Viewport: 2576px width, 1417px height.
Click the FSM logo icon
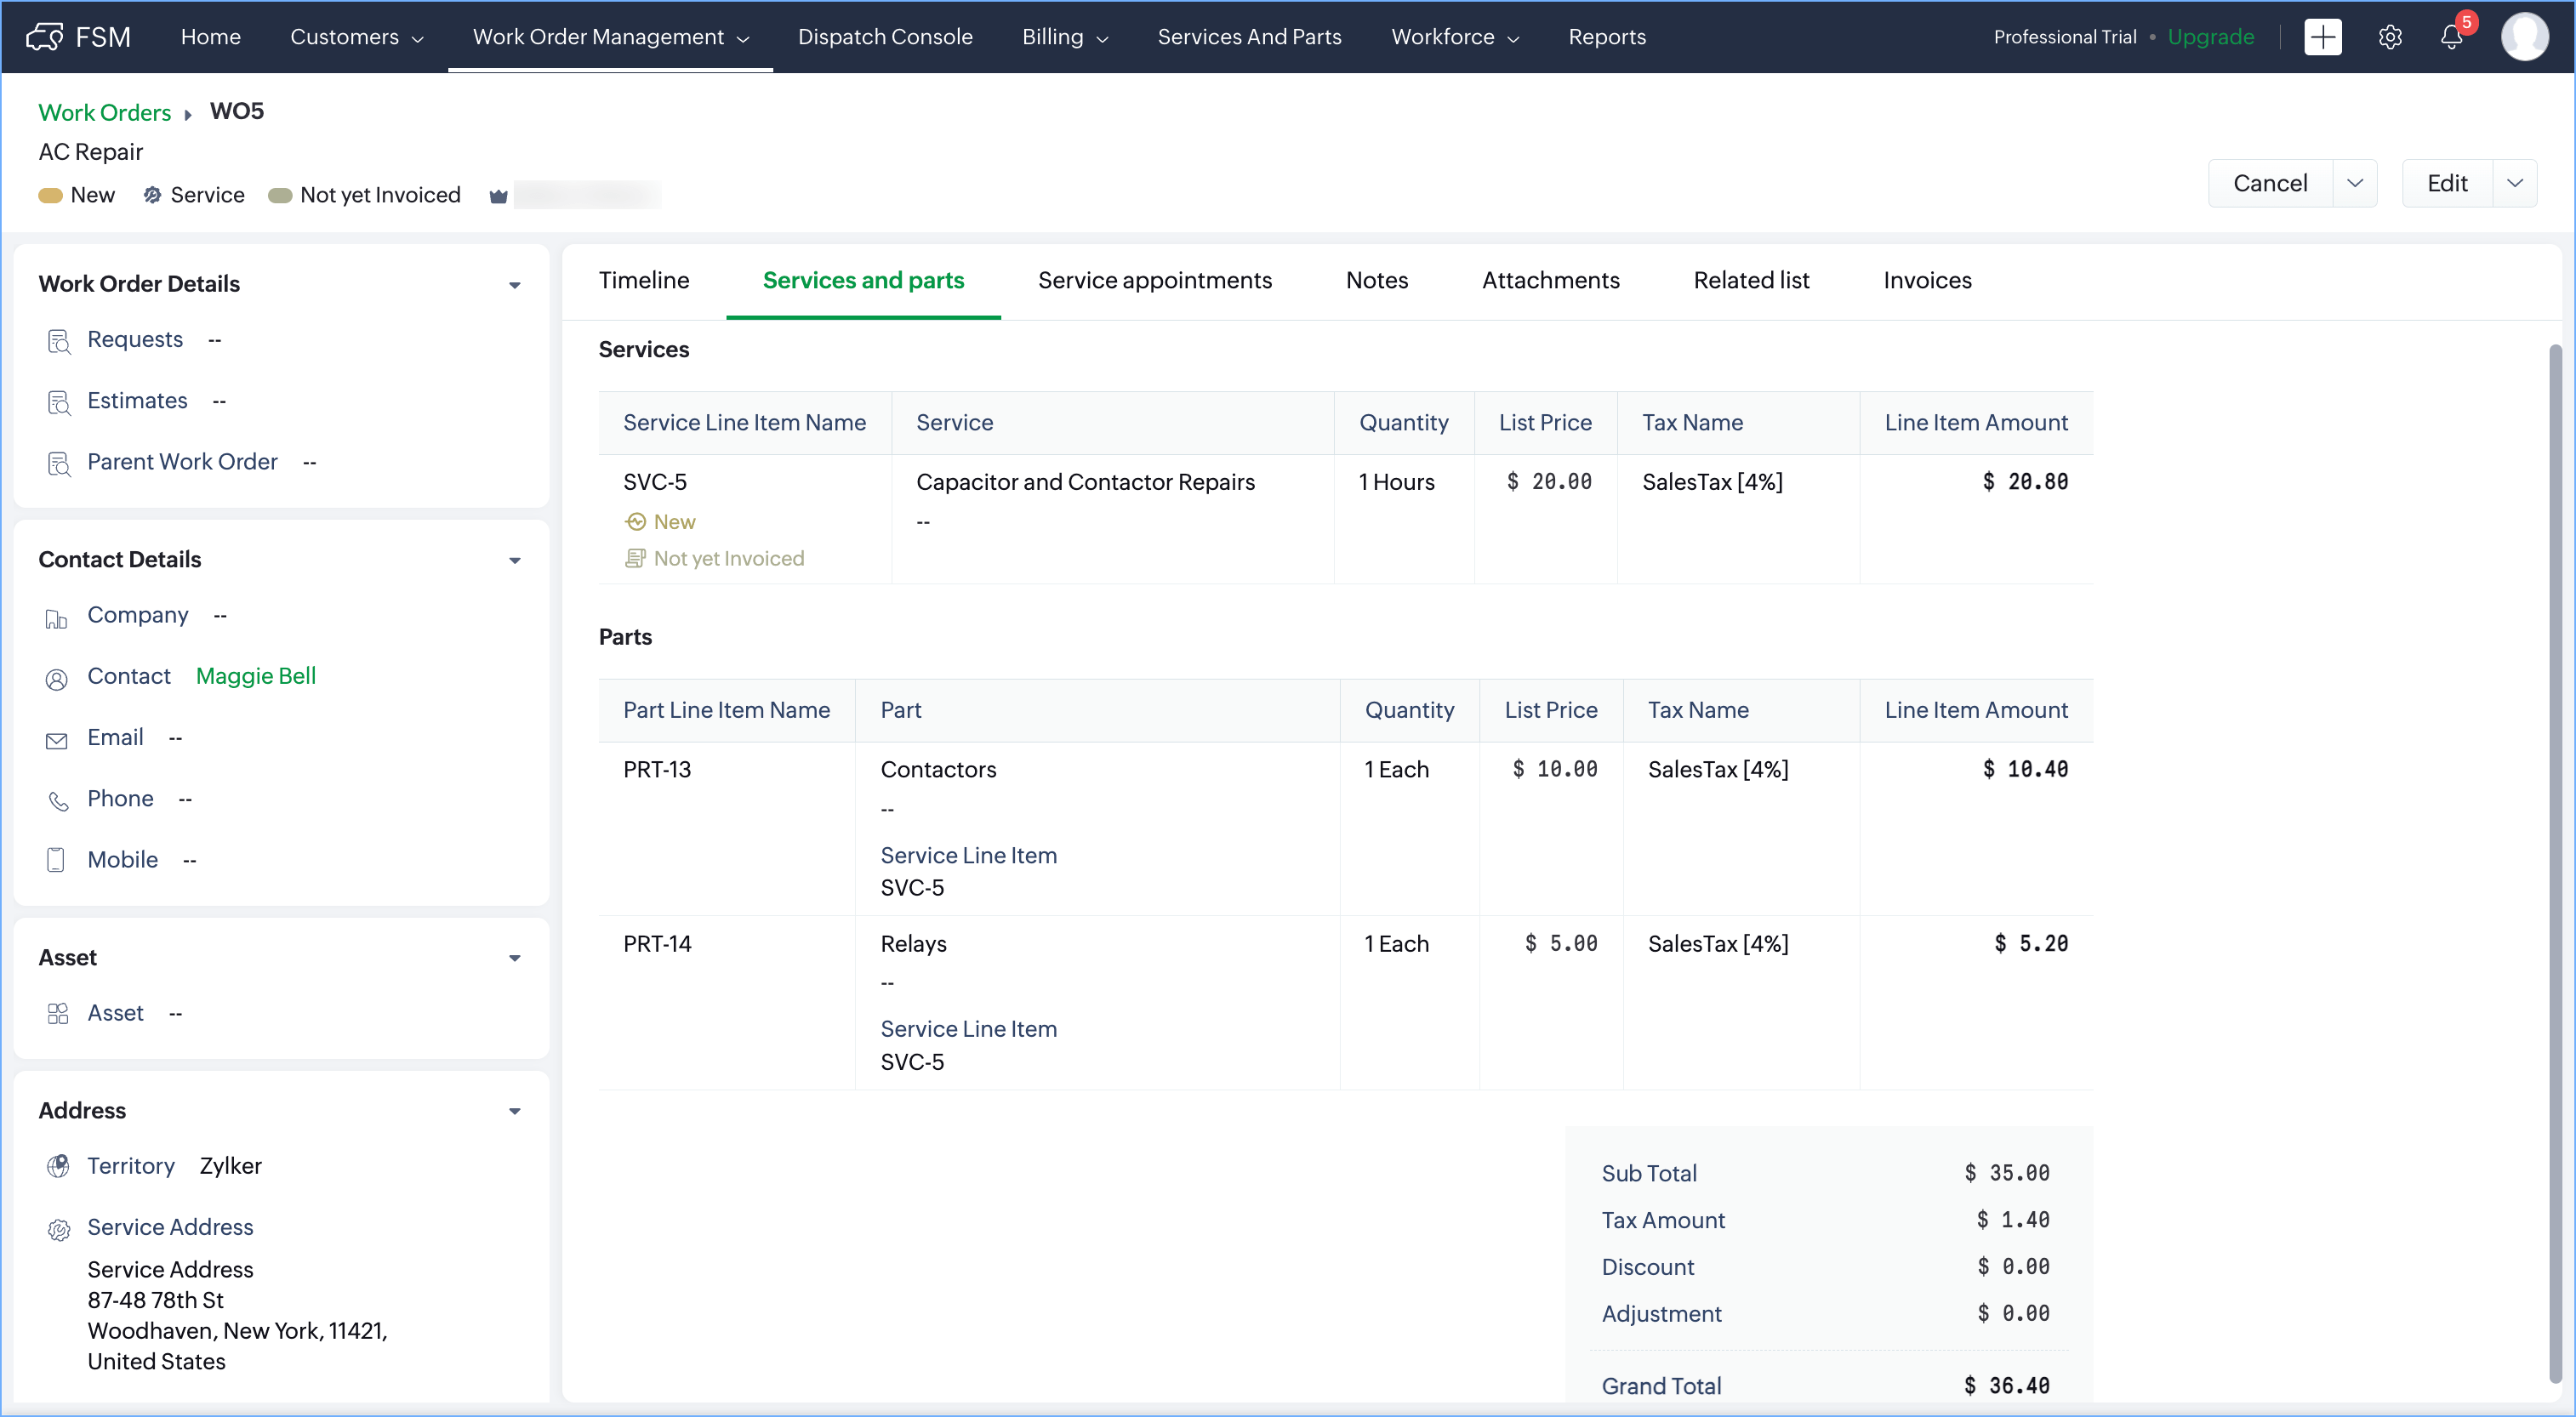pyautogui.click(x=45, y=37)
